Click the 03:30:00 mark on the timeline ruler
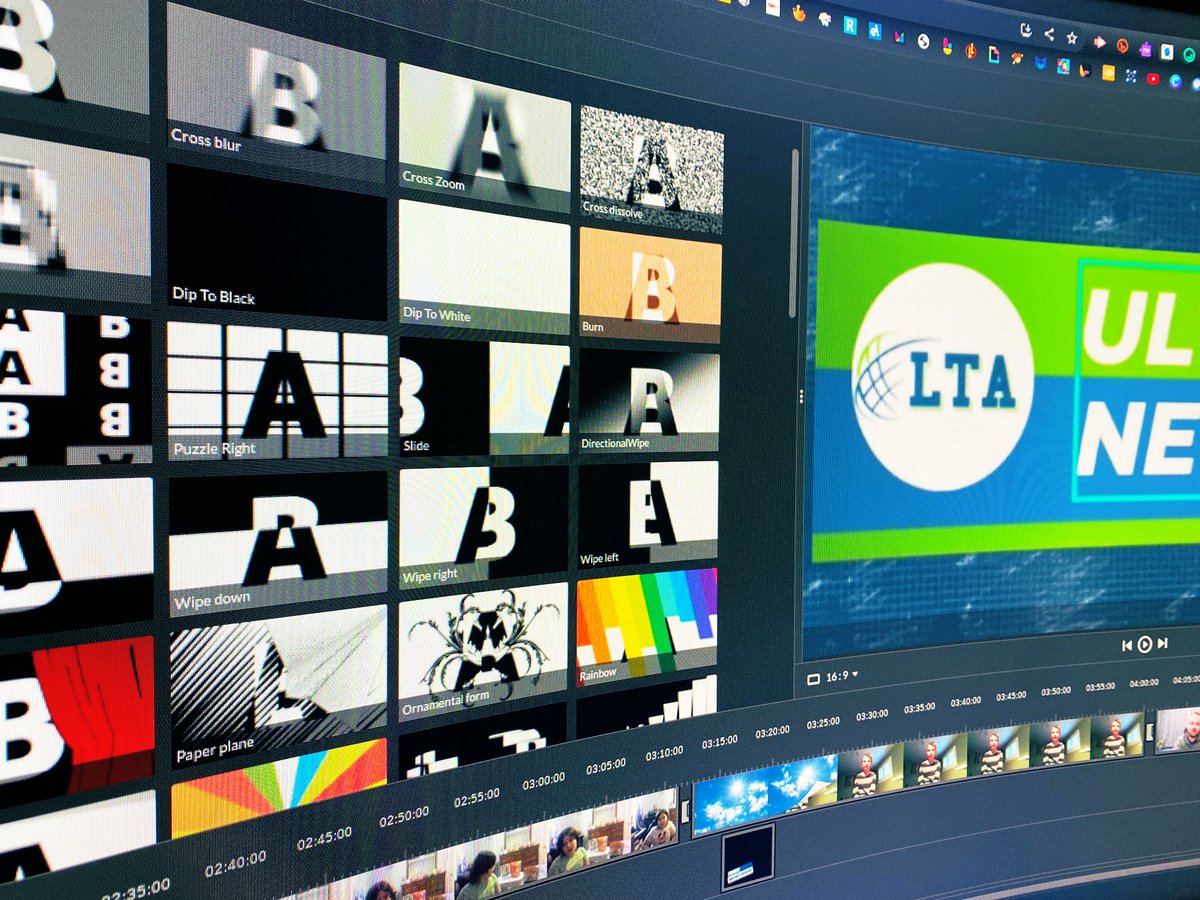 (872, 714)
